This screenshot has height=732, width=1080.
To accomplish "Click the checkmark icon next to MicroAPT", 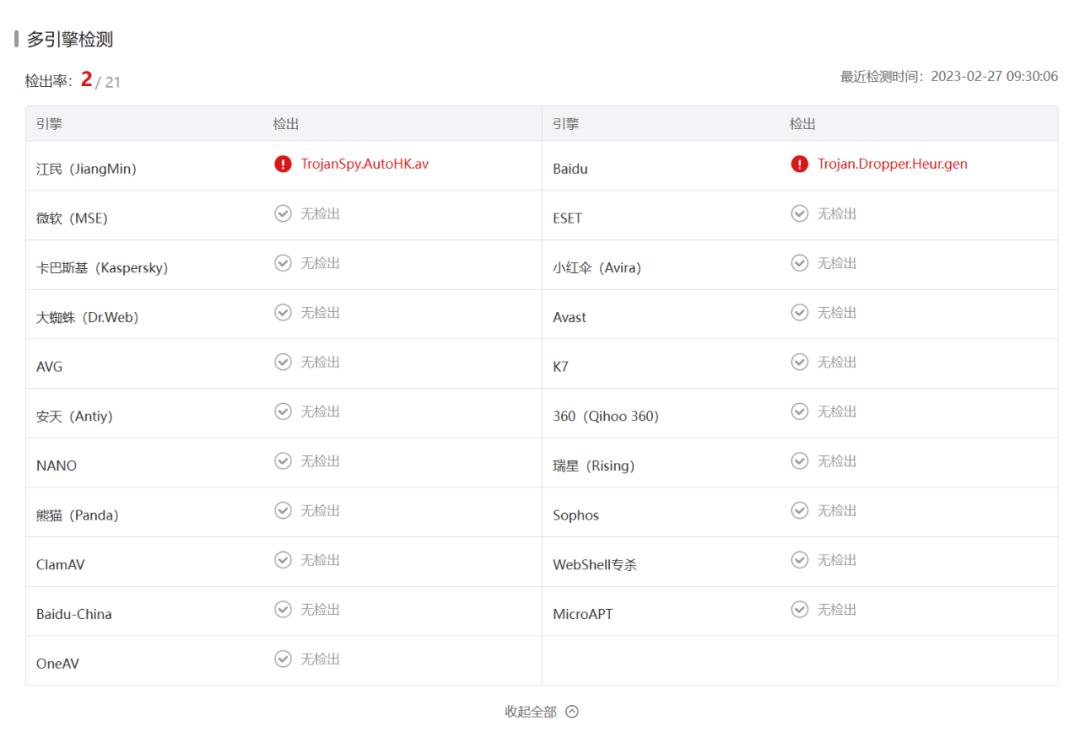I will coord(797,610).
